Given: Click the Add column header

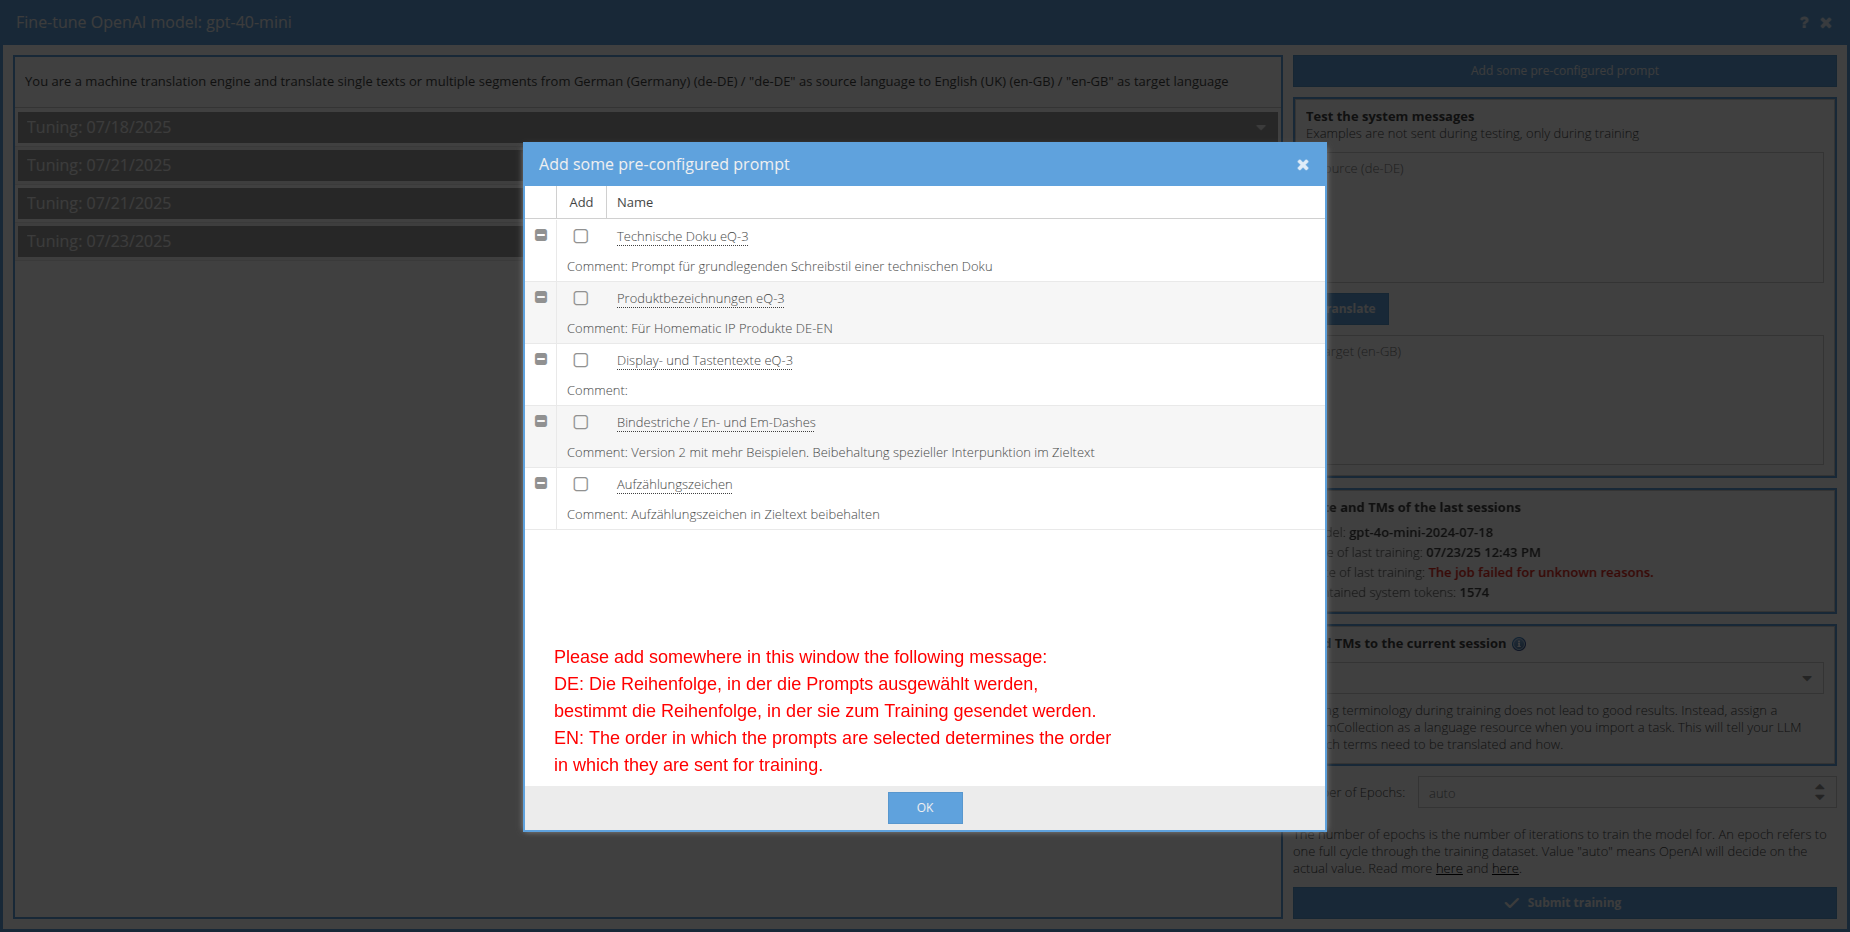Looking at the screenshot, I should pos(581,202).
